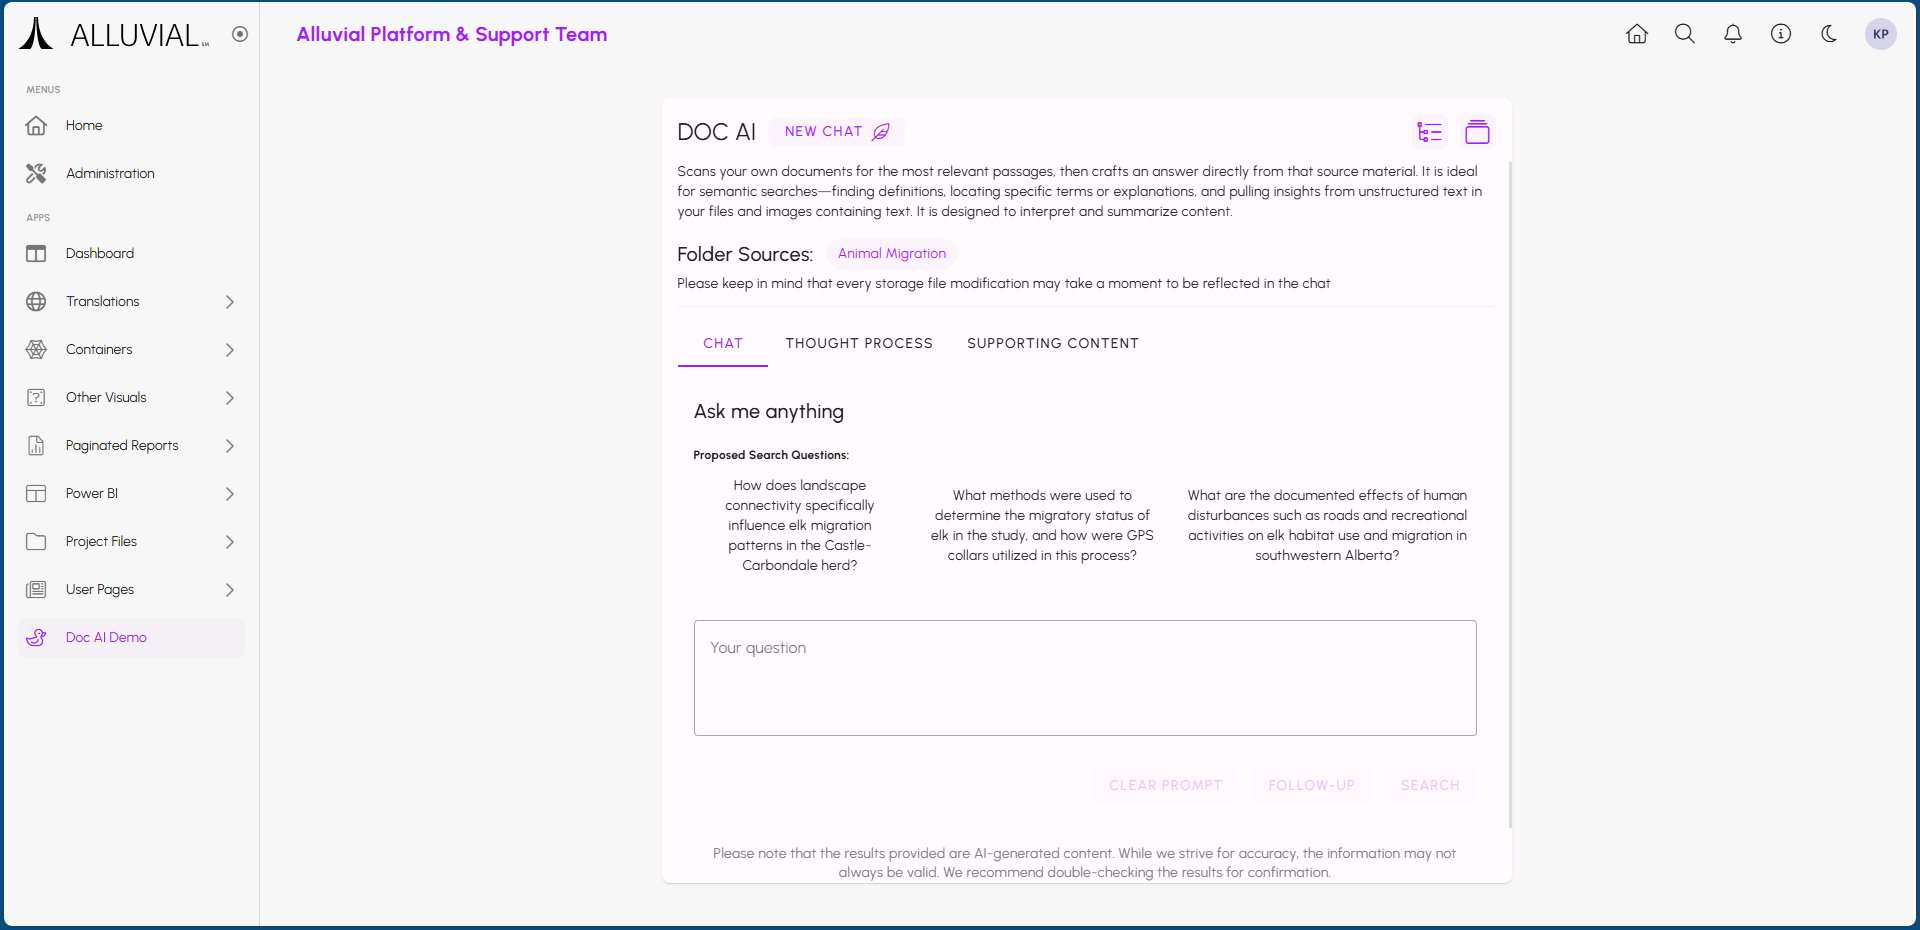Open the user avatar KP menu
Screen dimensions: 1920x930
[1880, 34]
